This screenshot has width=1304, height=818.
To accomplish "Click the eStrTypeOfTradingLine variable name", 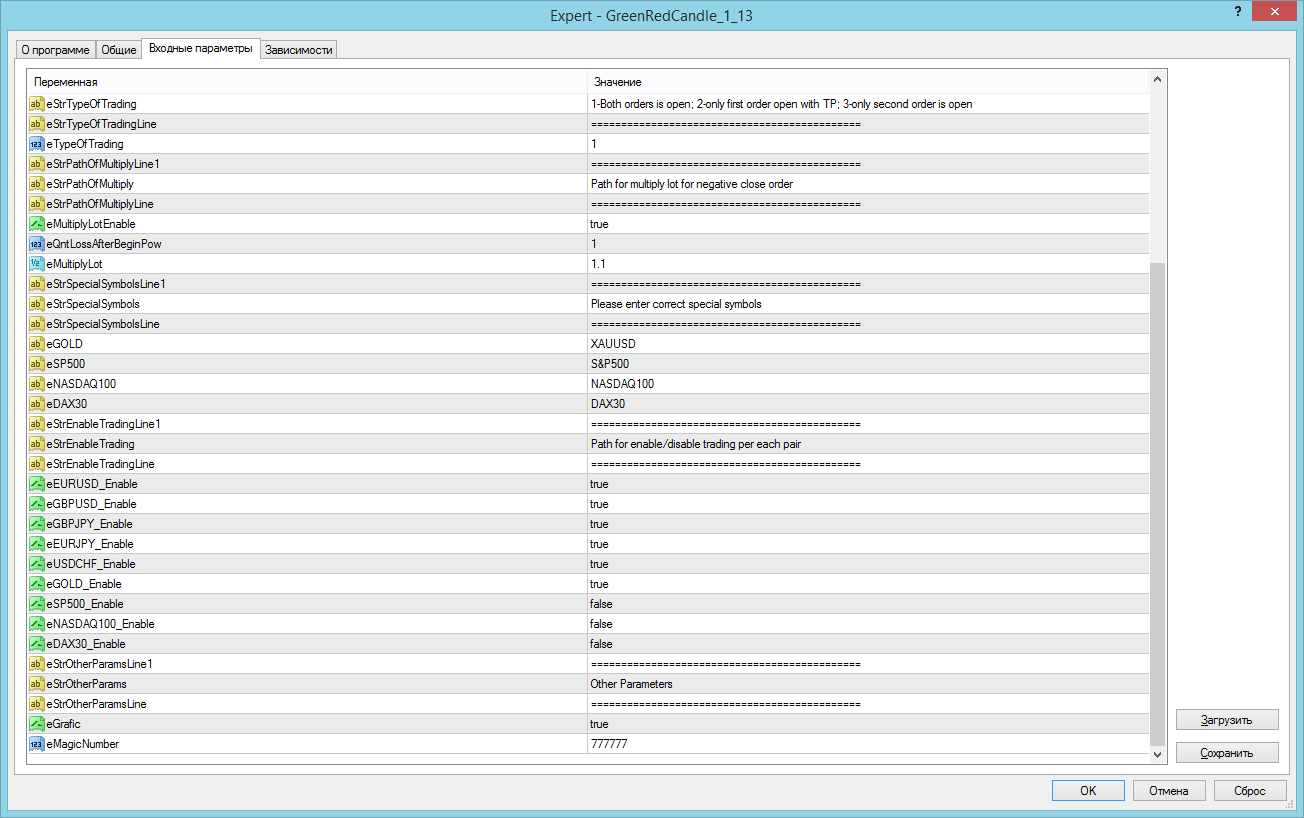I will 101,124.
